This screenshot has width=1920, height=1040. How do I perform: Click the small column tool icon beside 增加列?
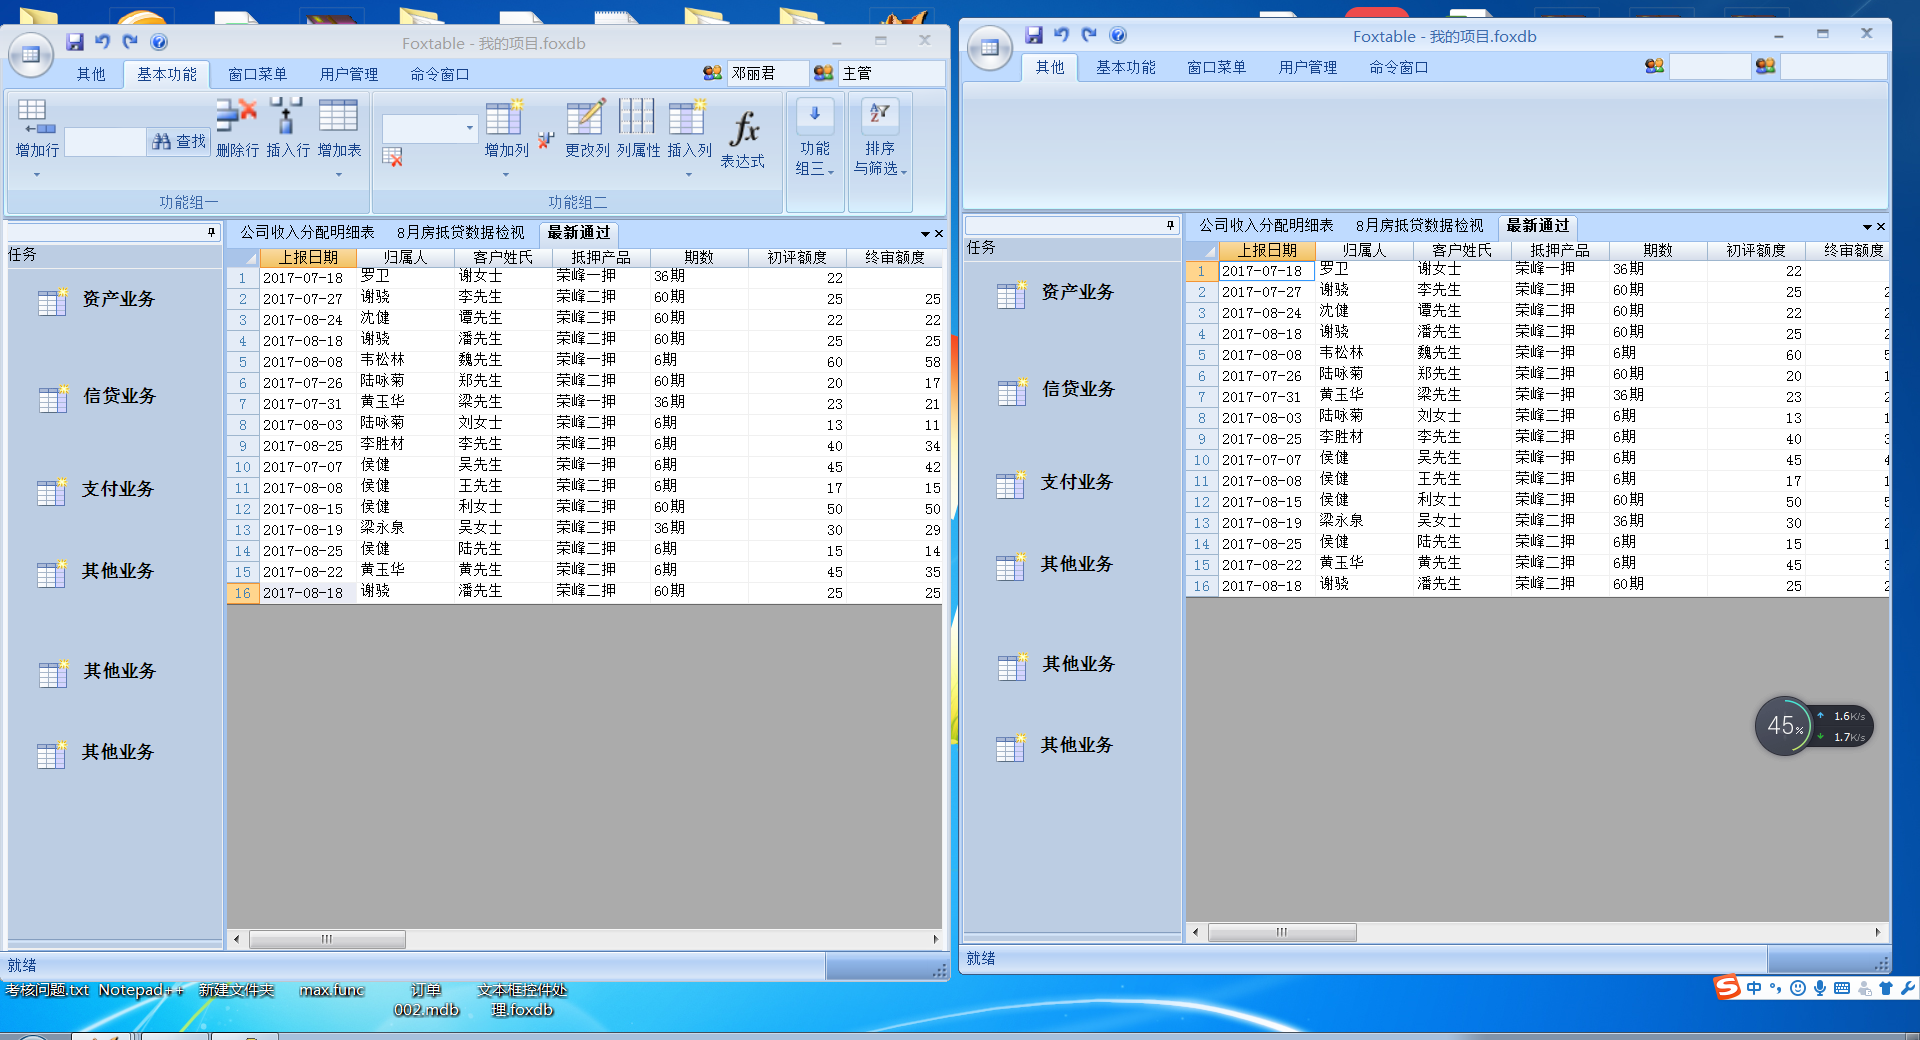[x=546, y=141]
